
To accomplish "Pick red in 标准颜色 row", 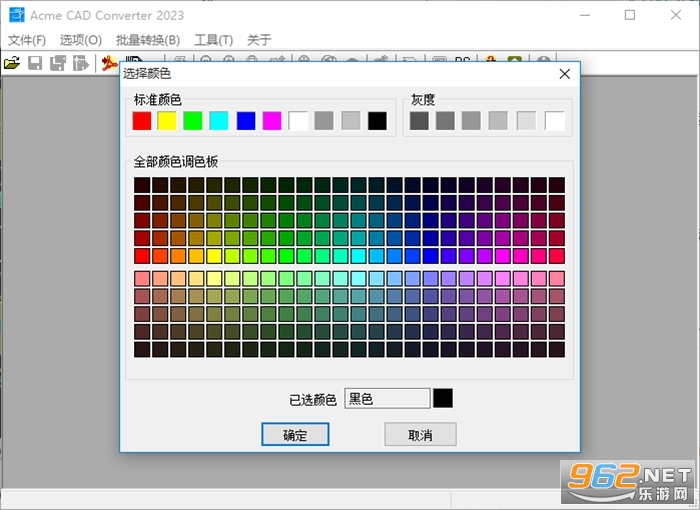I will [142, 121].
